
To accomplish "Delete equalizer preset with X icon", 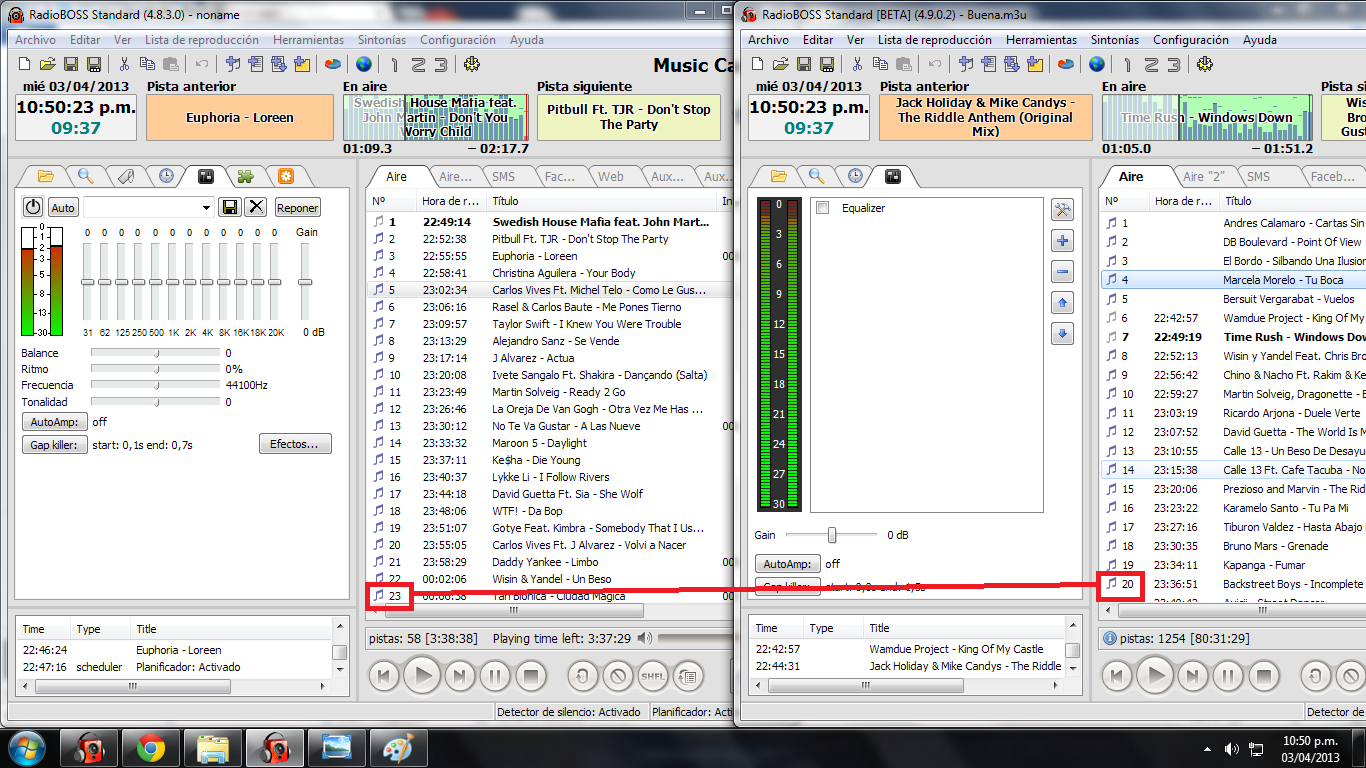I will (x=257, y=207).
